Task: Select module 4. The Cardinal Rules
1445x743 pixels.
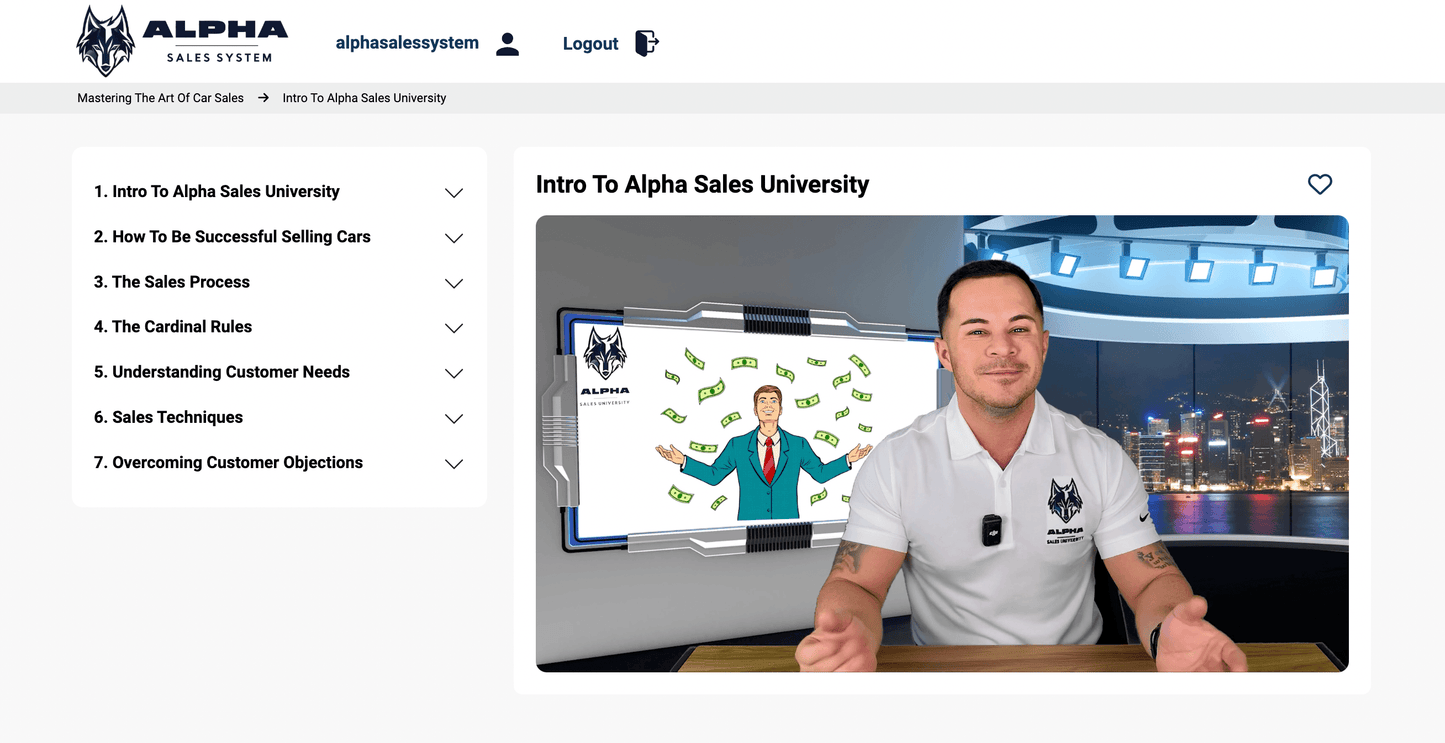Action: pyautogui.click(x=173, y=327)
